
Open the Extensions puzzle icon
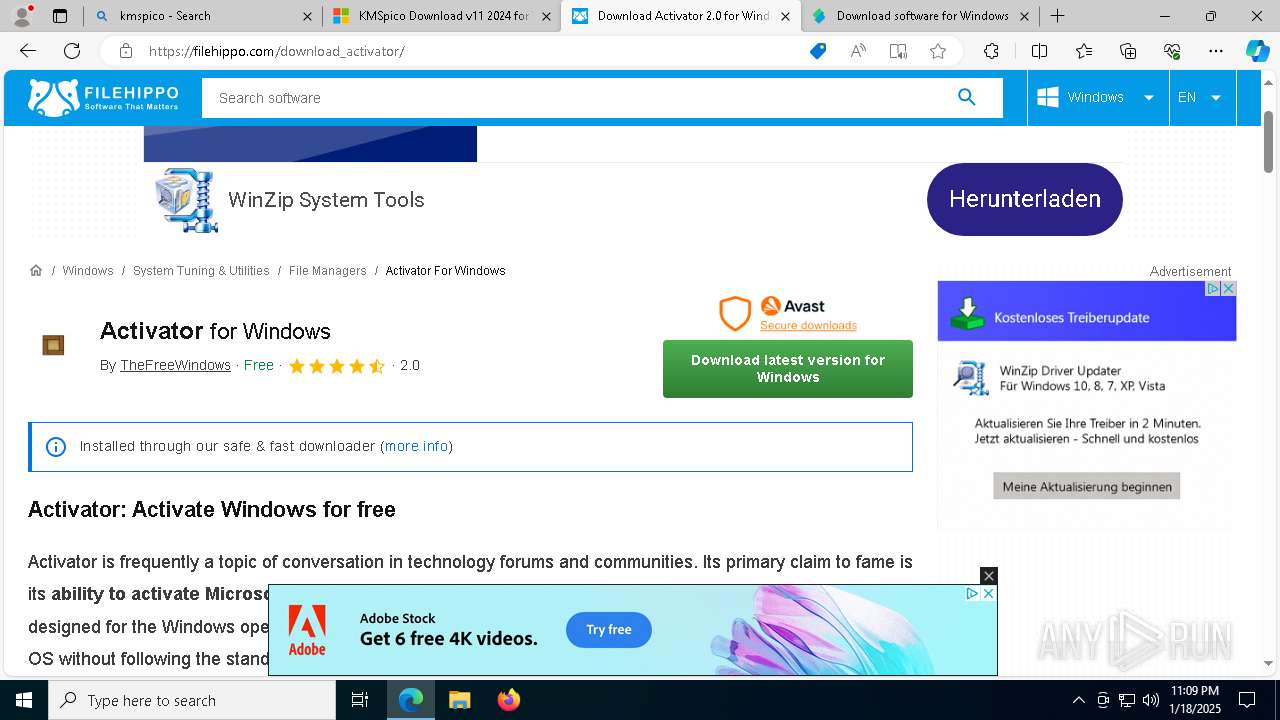[x=991, y=51]
